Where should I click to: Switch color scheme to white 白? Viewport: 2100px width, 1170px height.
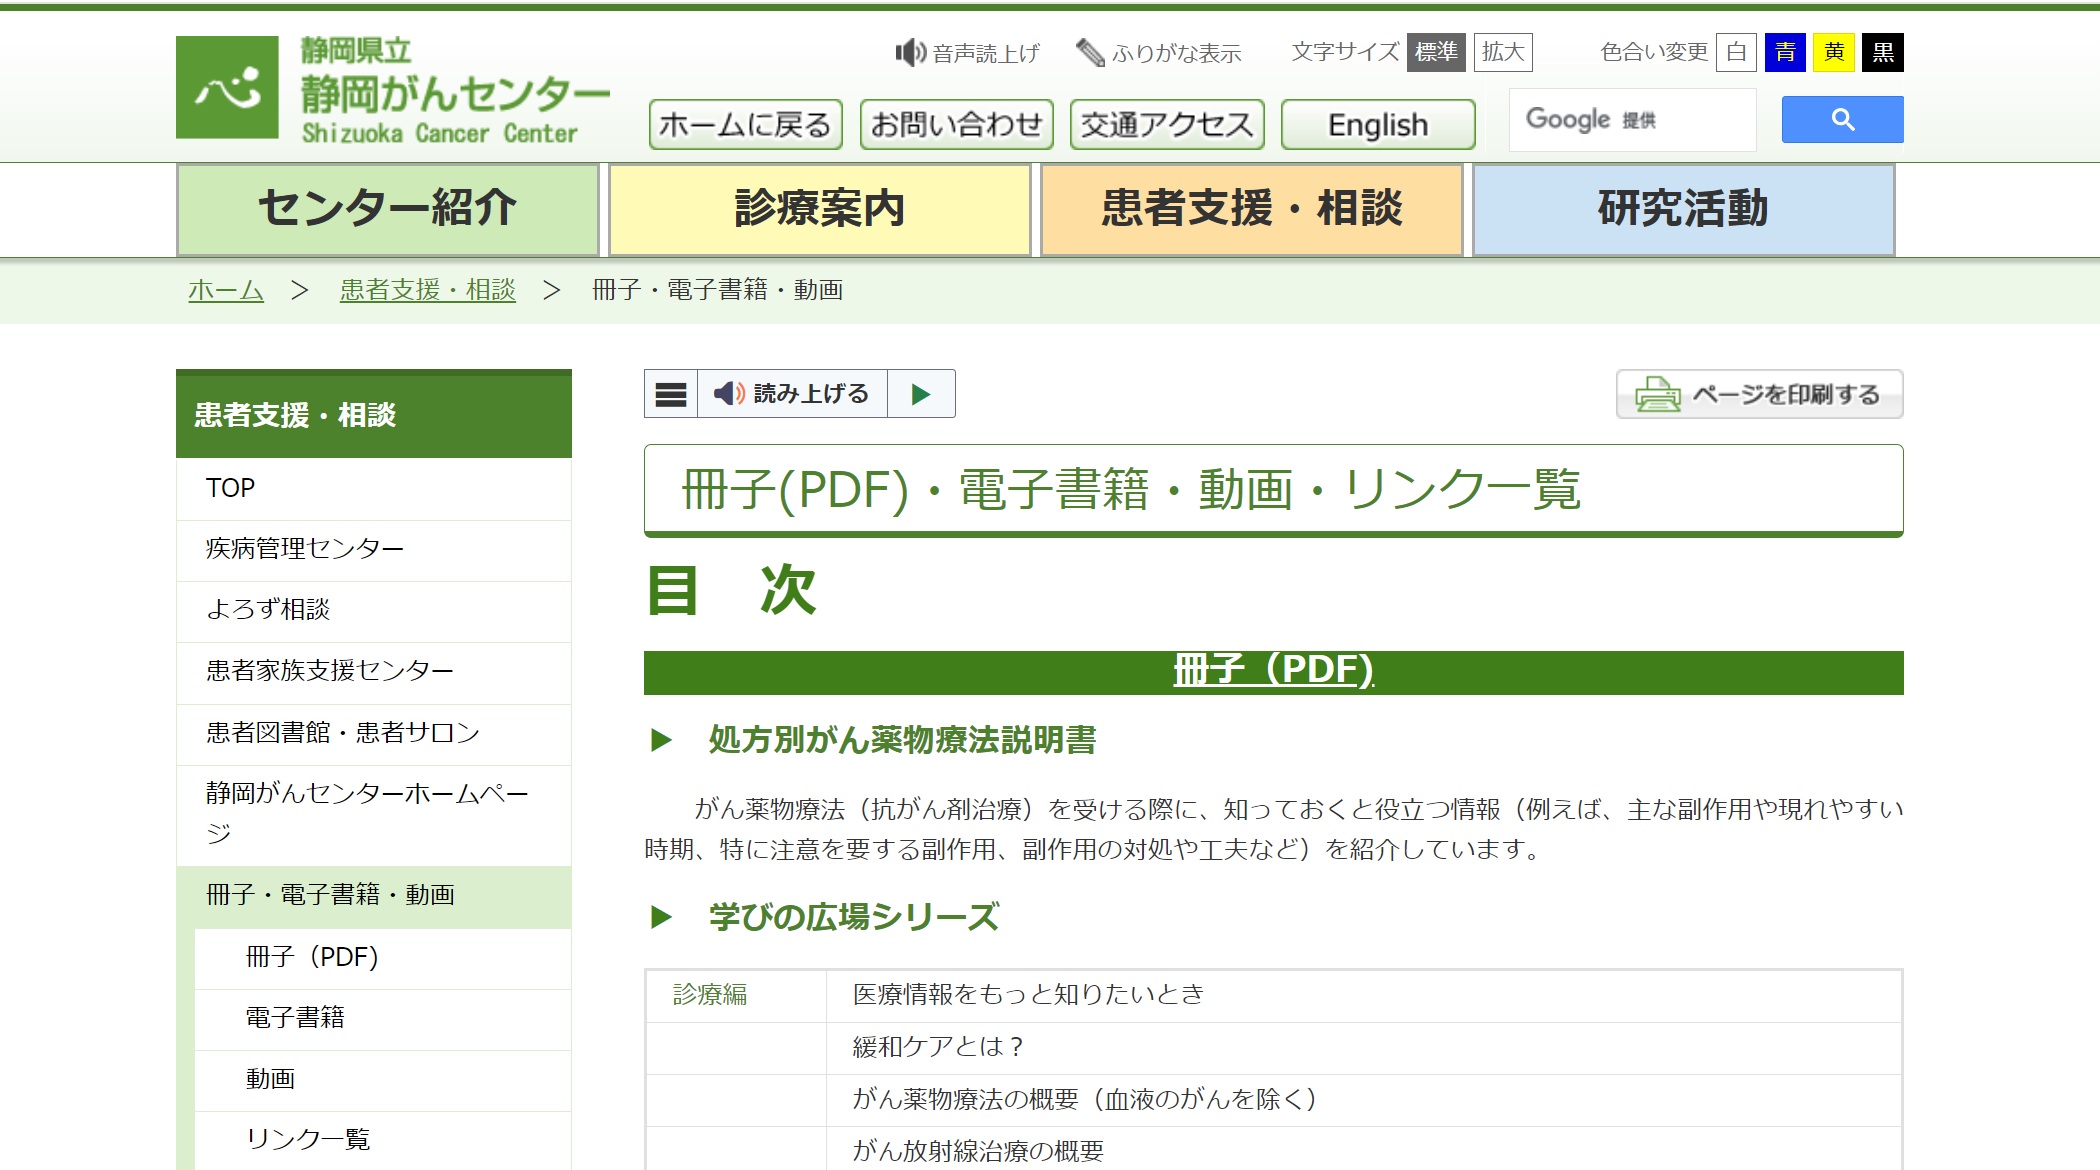[x=1736, y=52]
